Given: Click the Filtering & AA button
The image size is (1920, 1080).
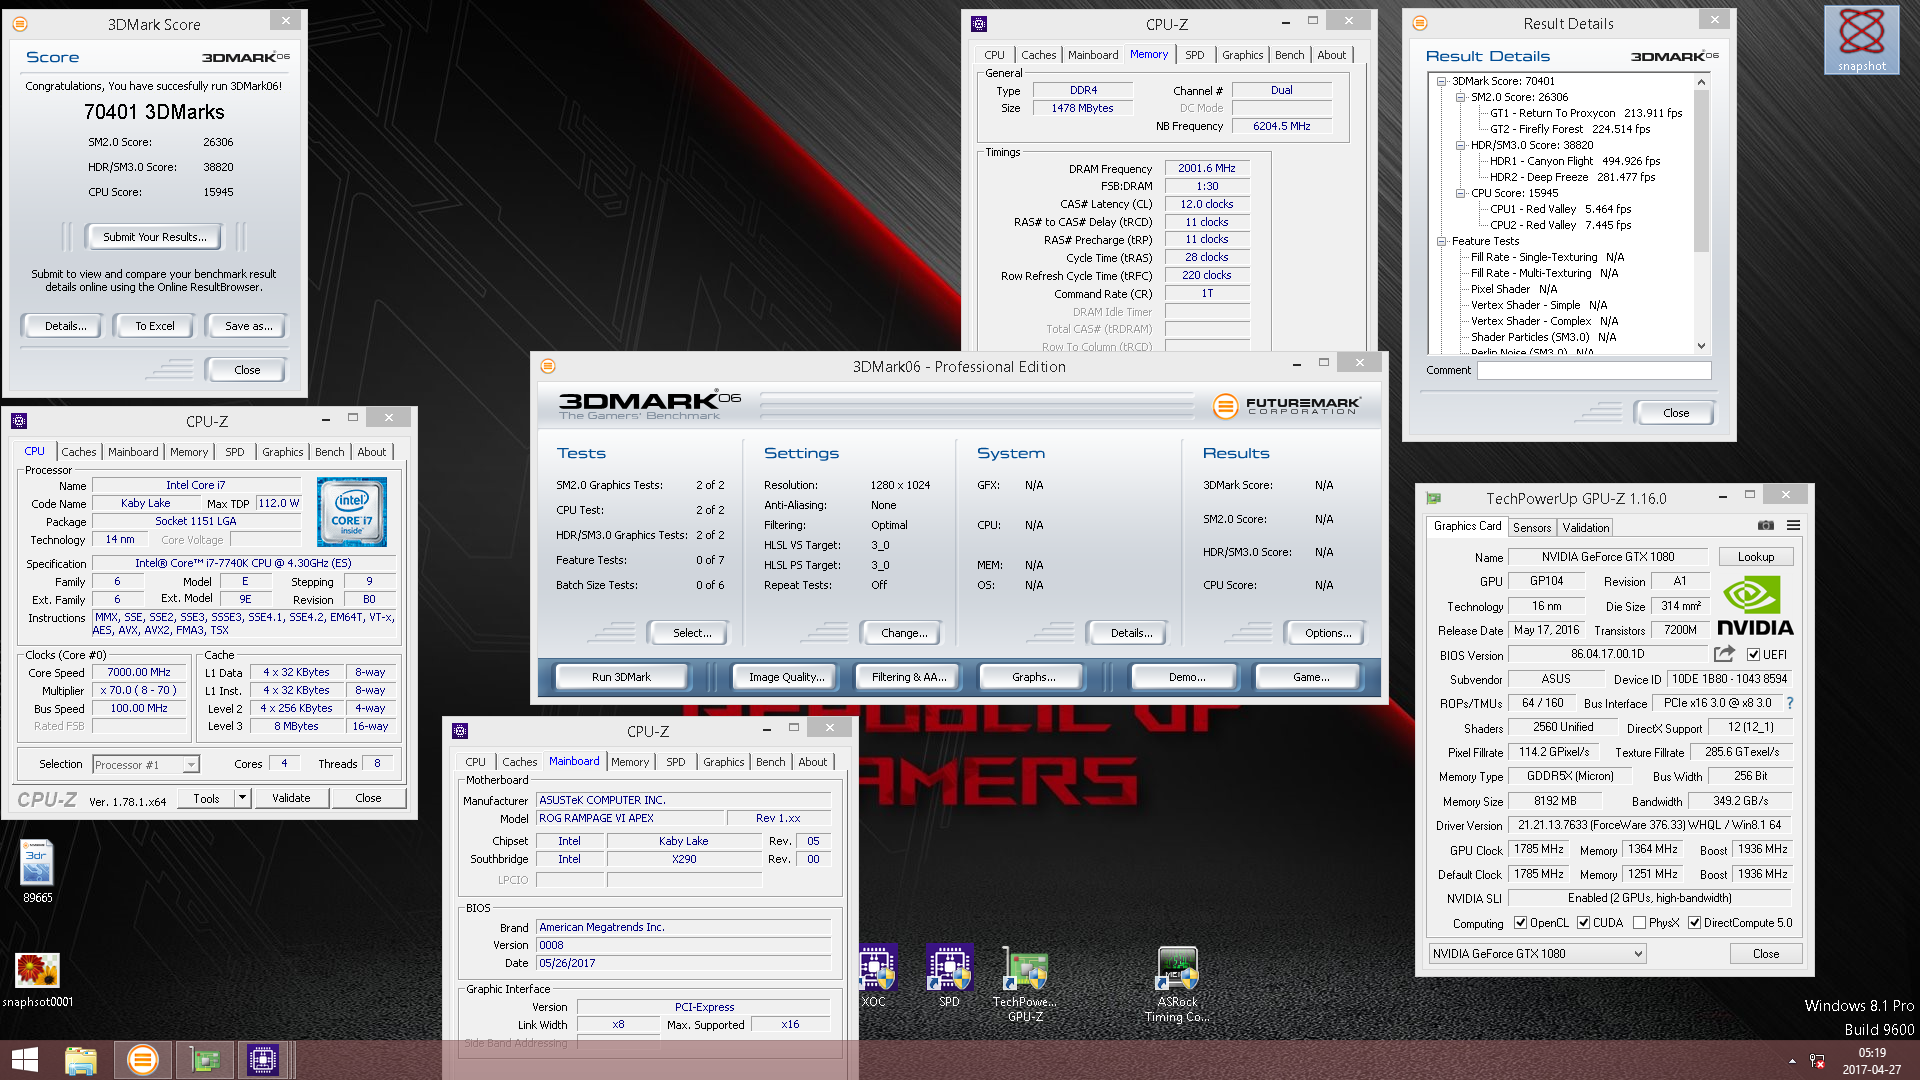Looking at the screenshot, I should click(909, 677).
